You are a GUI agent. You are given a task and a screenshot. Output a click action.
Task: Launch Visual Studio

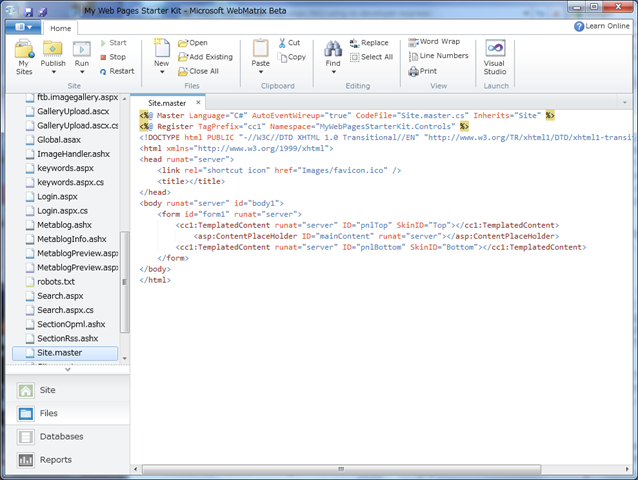495,57
